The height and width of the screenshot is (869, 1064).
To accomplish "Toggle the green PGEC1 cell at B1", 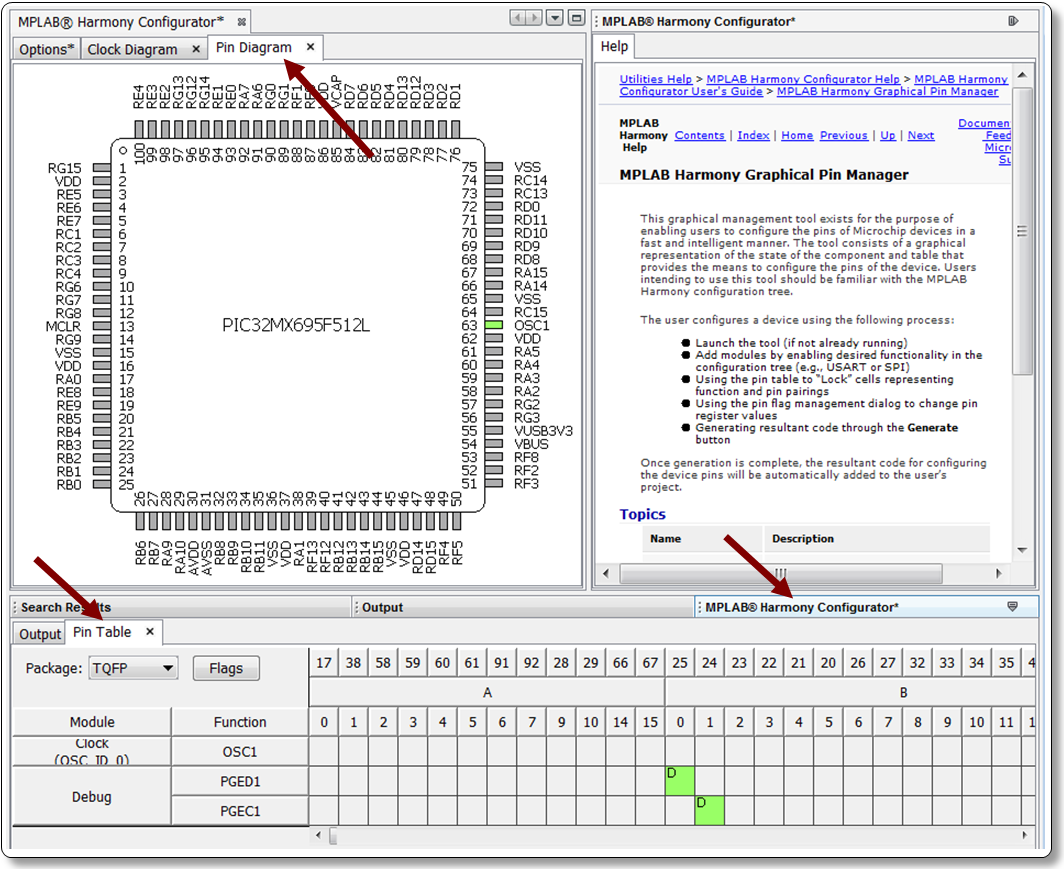I will [x=709, y=810].
